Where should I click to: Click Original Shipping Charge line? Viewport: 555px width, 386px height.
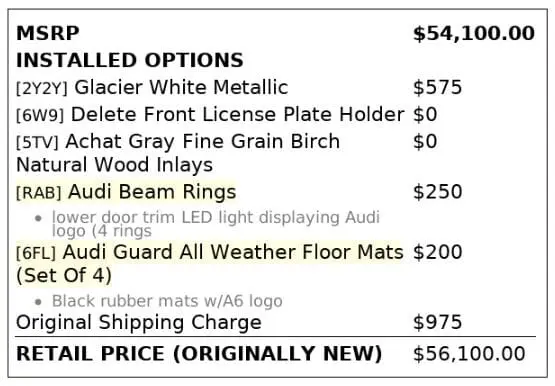pos(139,323)
